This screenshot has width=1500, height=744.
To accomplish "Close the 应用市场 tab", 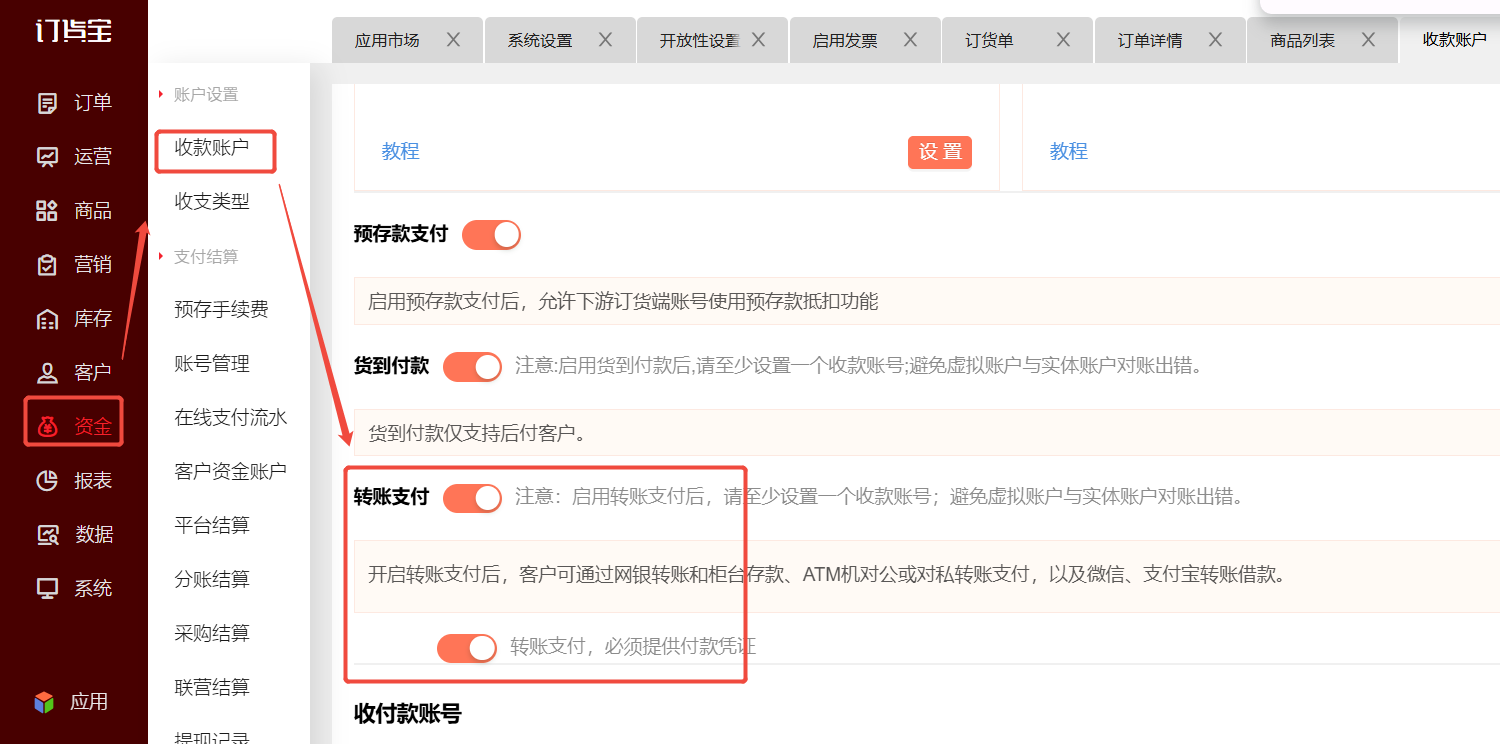I will pos(453,40).
